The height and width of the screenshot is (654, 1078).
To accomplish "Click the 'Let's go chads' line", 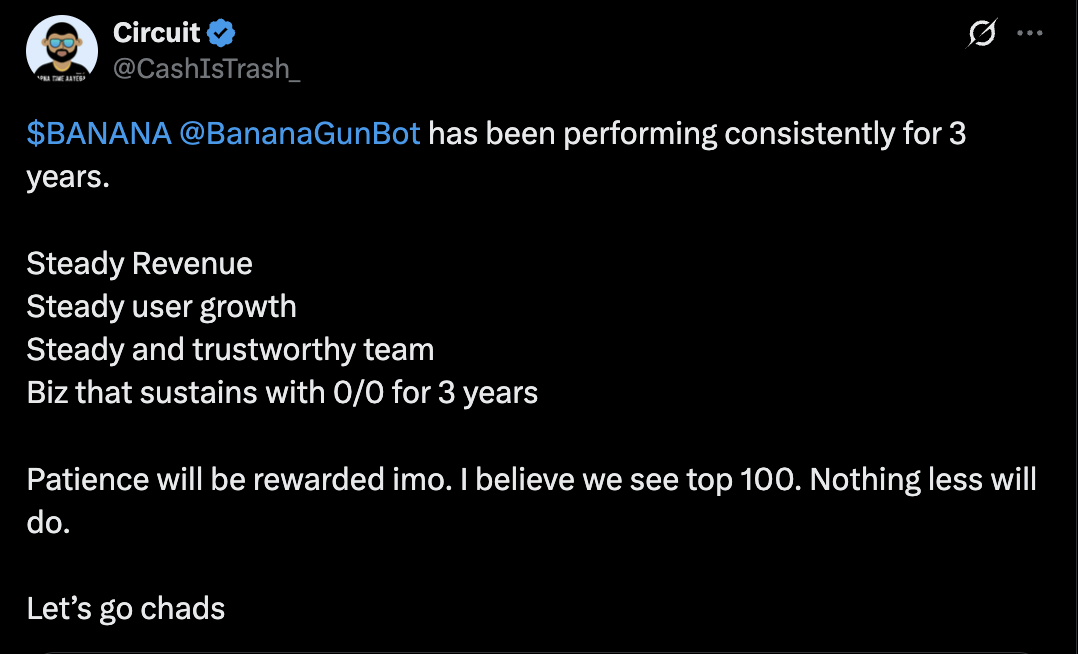I will 126,609.
